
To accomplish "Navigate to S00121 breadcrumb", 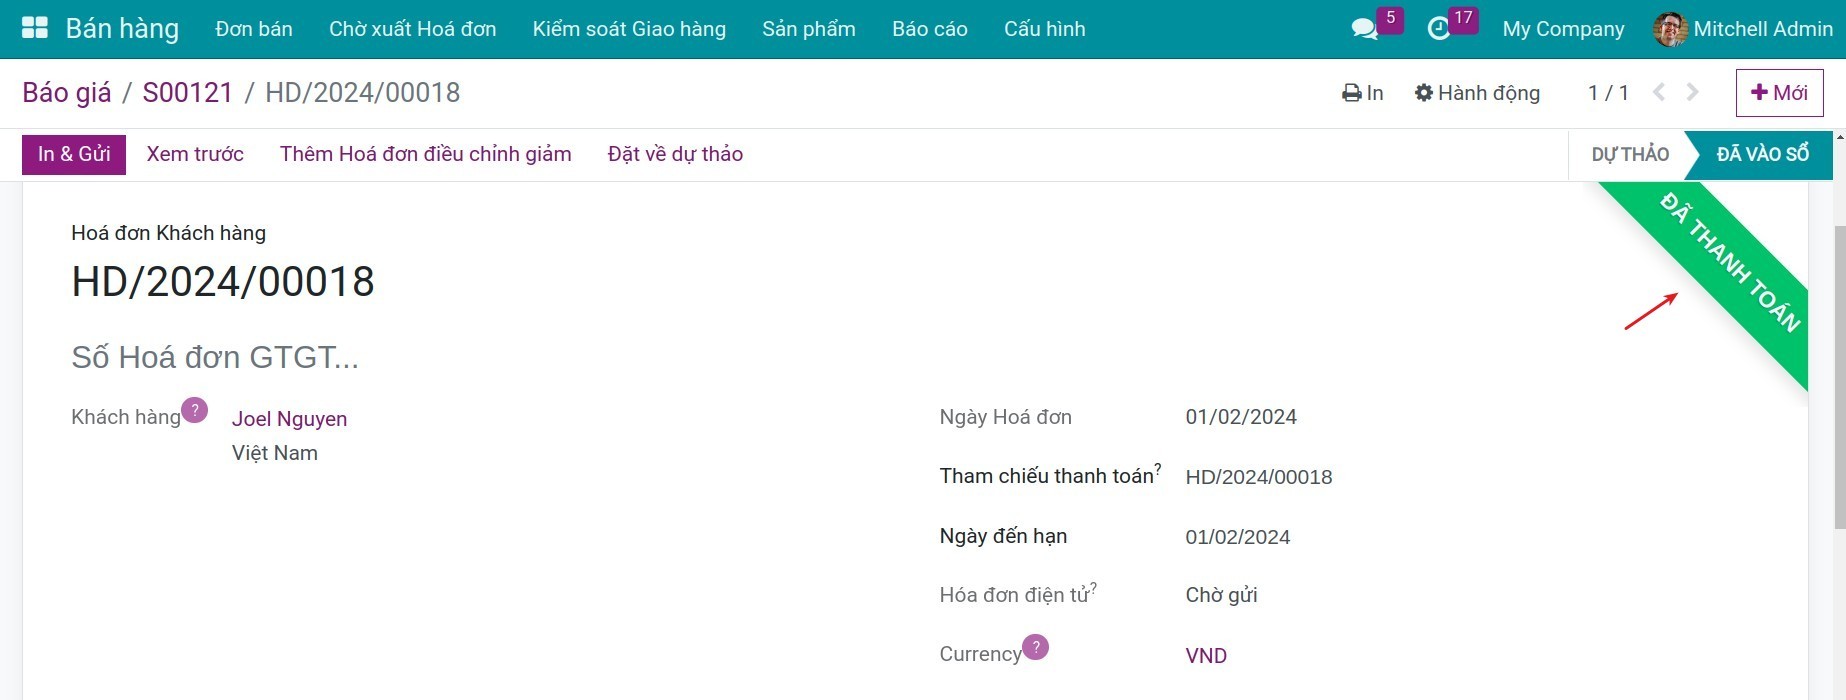I will 188,93.
